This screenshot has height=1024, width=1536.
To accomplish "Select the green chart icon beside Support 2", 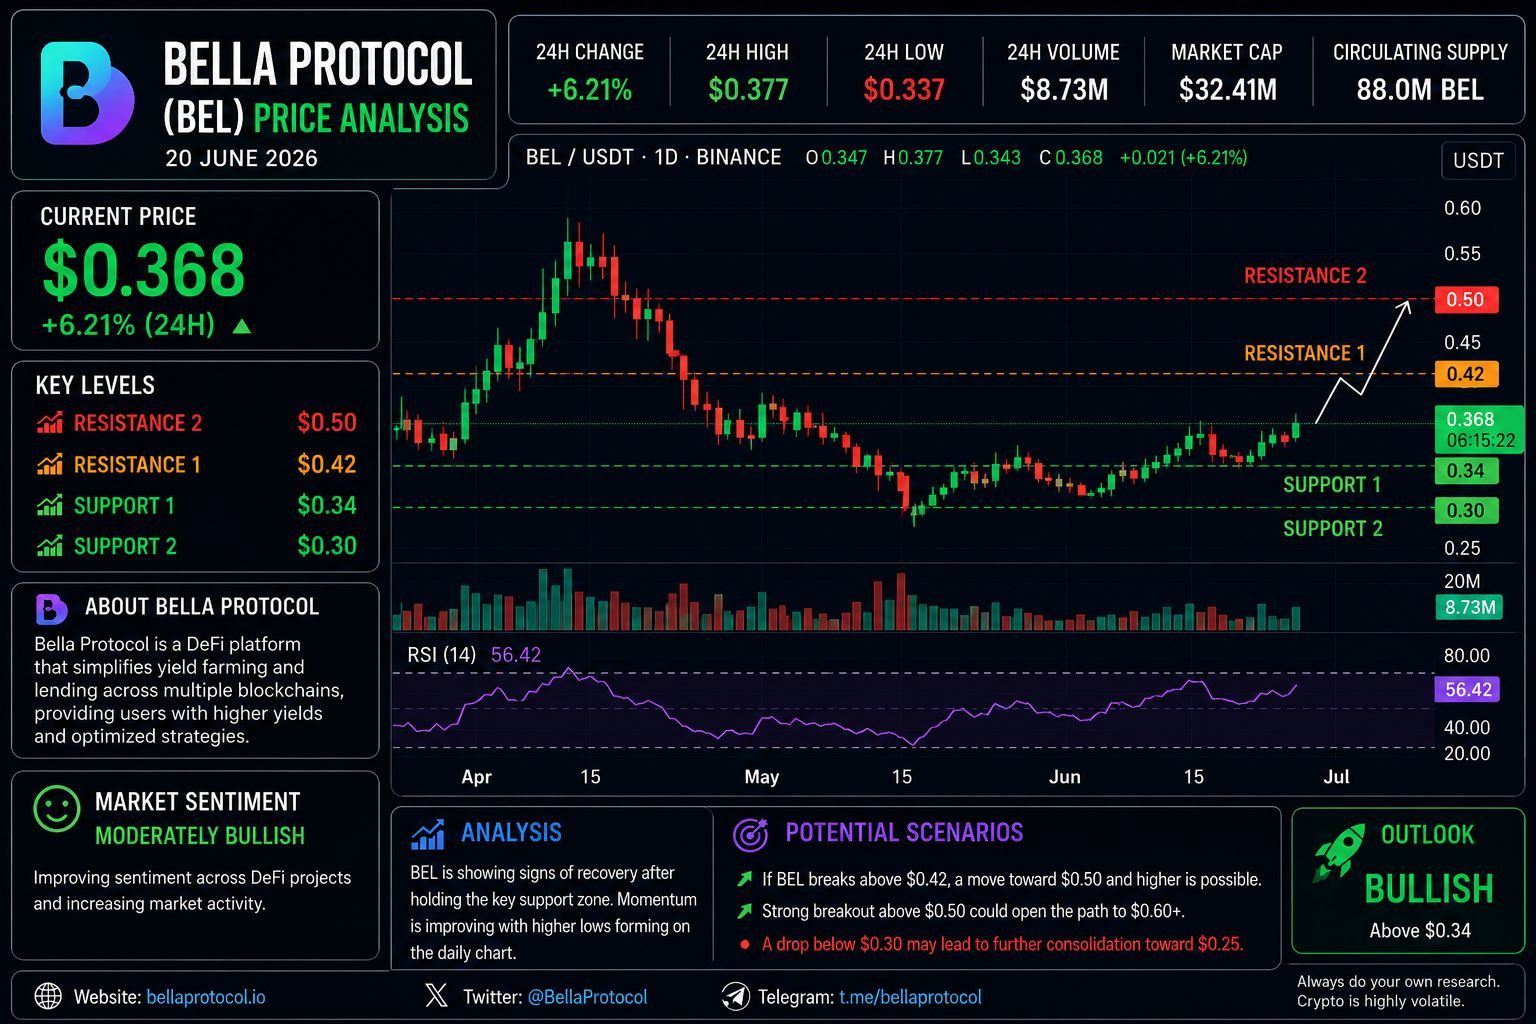I will coord(49,546).
